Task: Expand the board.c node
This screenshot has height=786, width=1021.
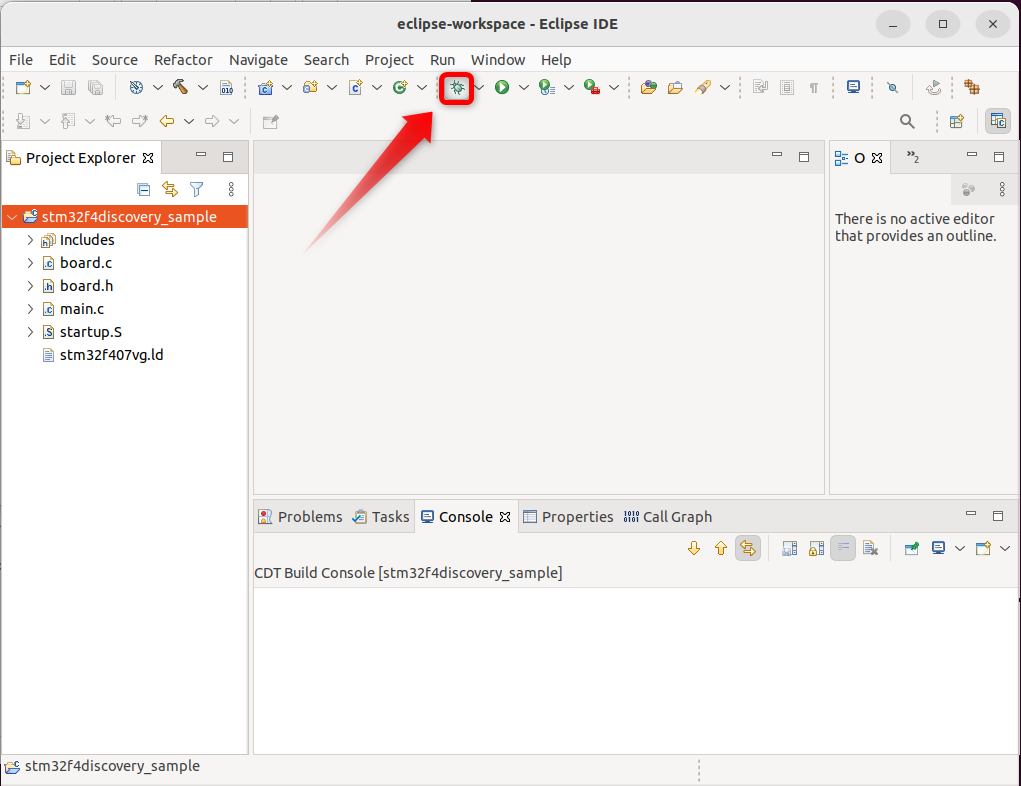Action: tap(30, 262)
